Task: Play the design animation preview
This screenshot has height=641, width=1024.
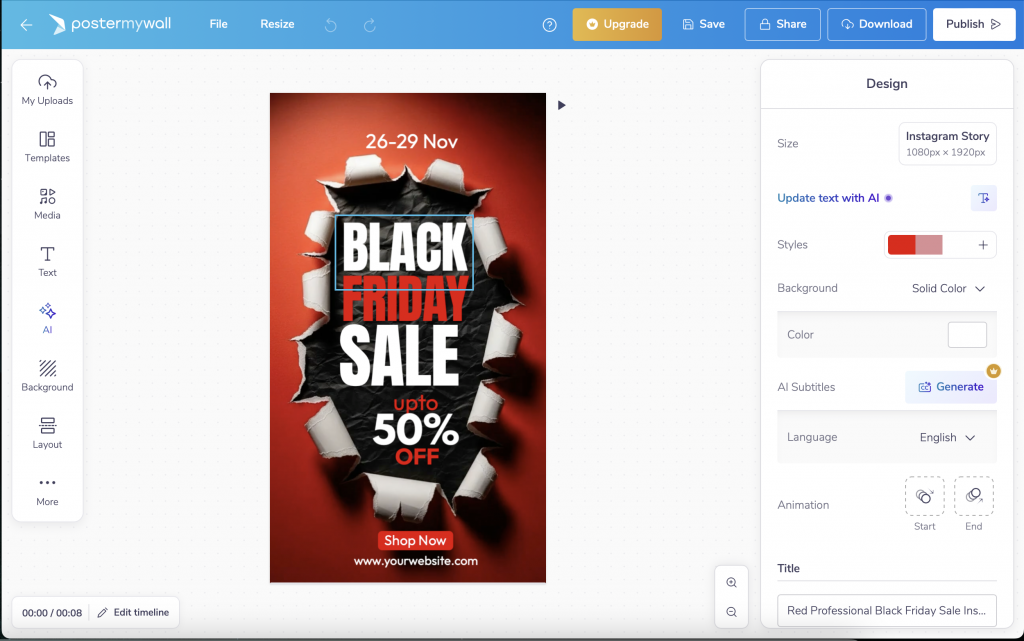Action: pyautogui.click(x=561, y=104)
